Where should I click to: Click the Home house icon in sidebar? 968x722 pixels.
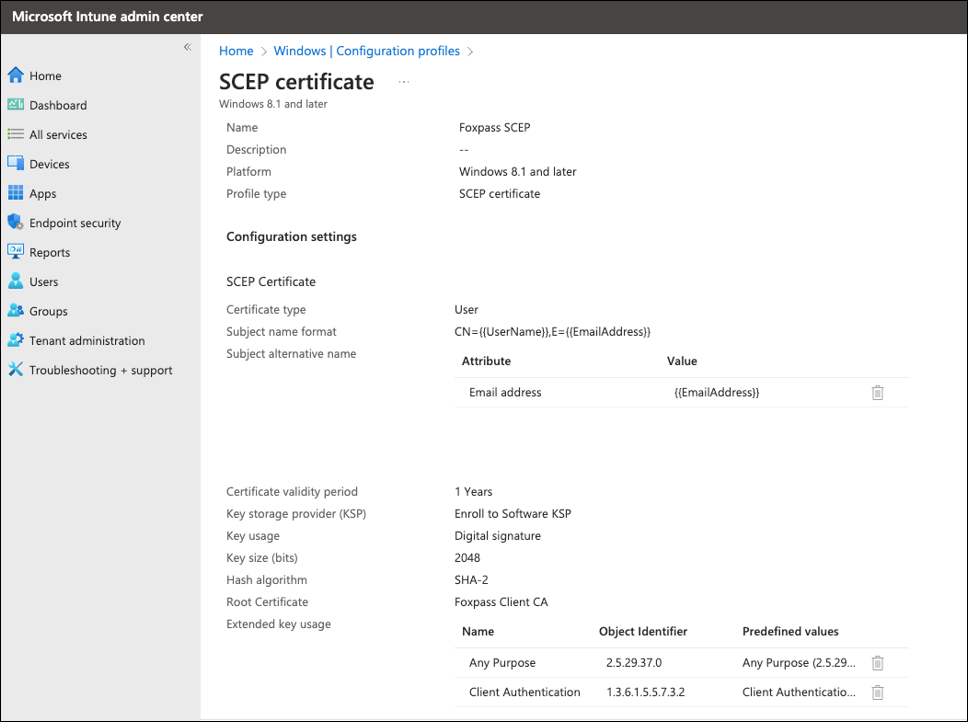pyautogui.click(x=15, y=75)
